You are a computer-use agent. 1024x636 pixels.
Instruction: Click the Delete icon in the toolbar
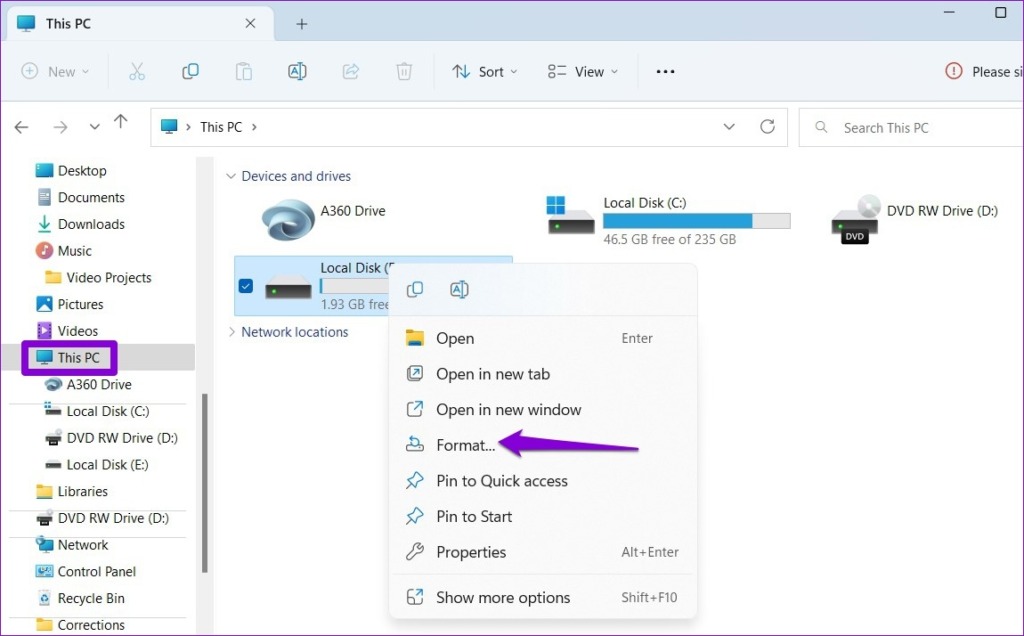pyautogui.click(x=403, y=71)
